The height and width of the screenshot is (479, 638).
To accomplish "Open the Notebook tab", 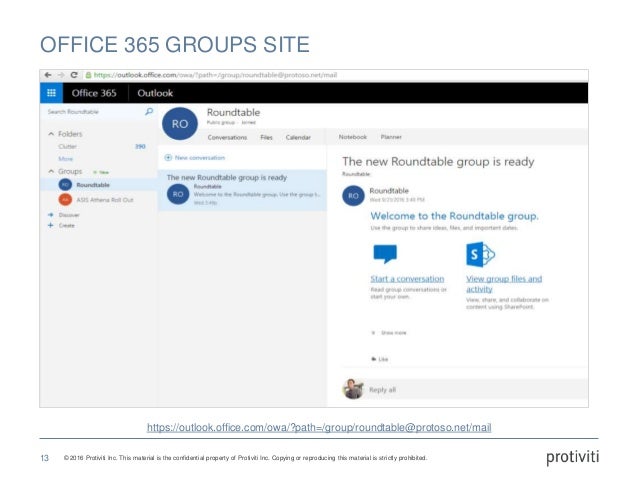I will click(352, 137).
